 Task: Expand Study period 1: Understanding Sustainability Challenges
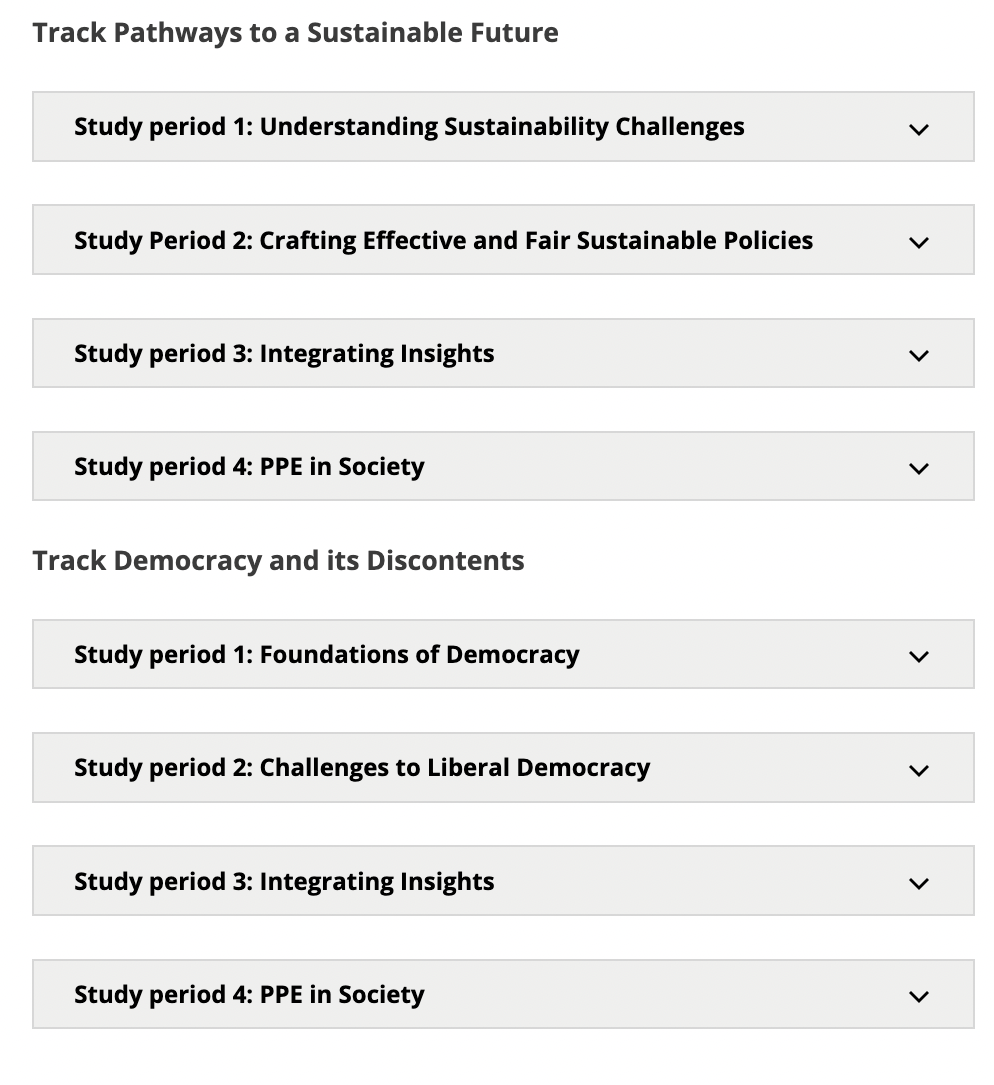409,127
